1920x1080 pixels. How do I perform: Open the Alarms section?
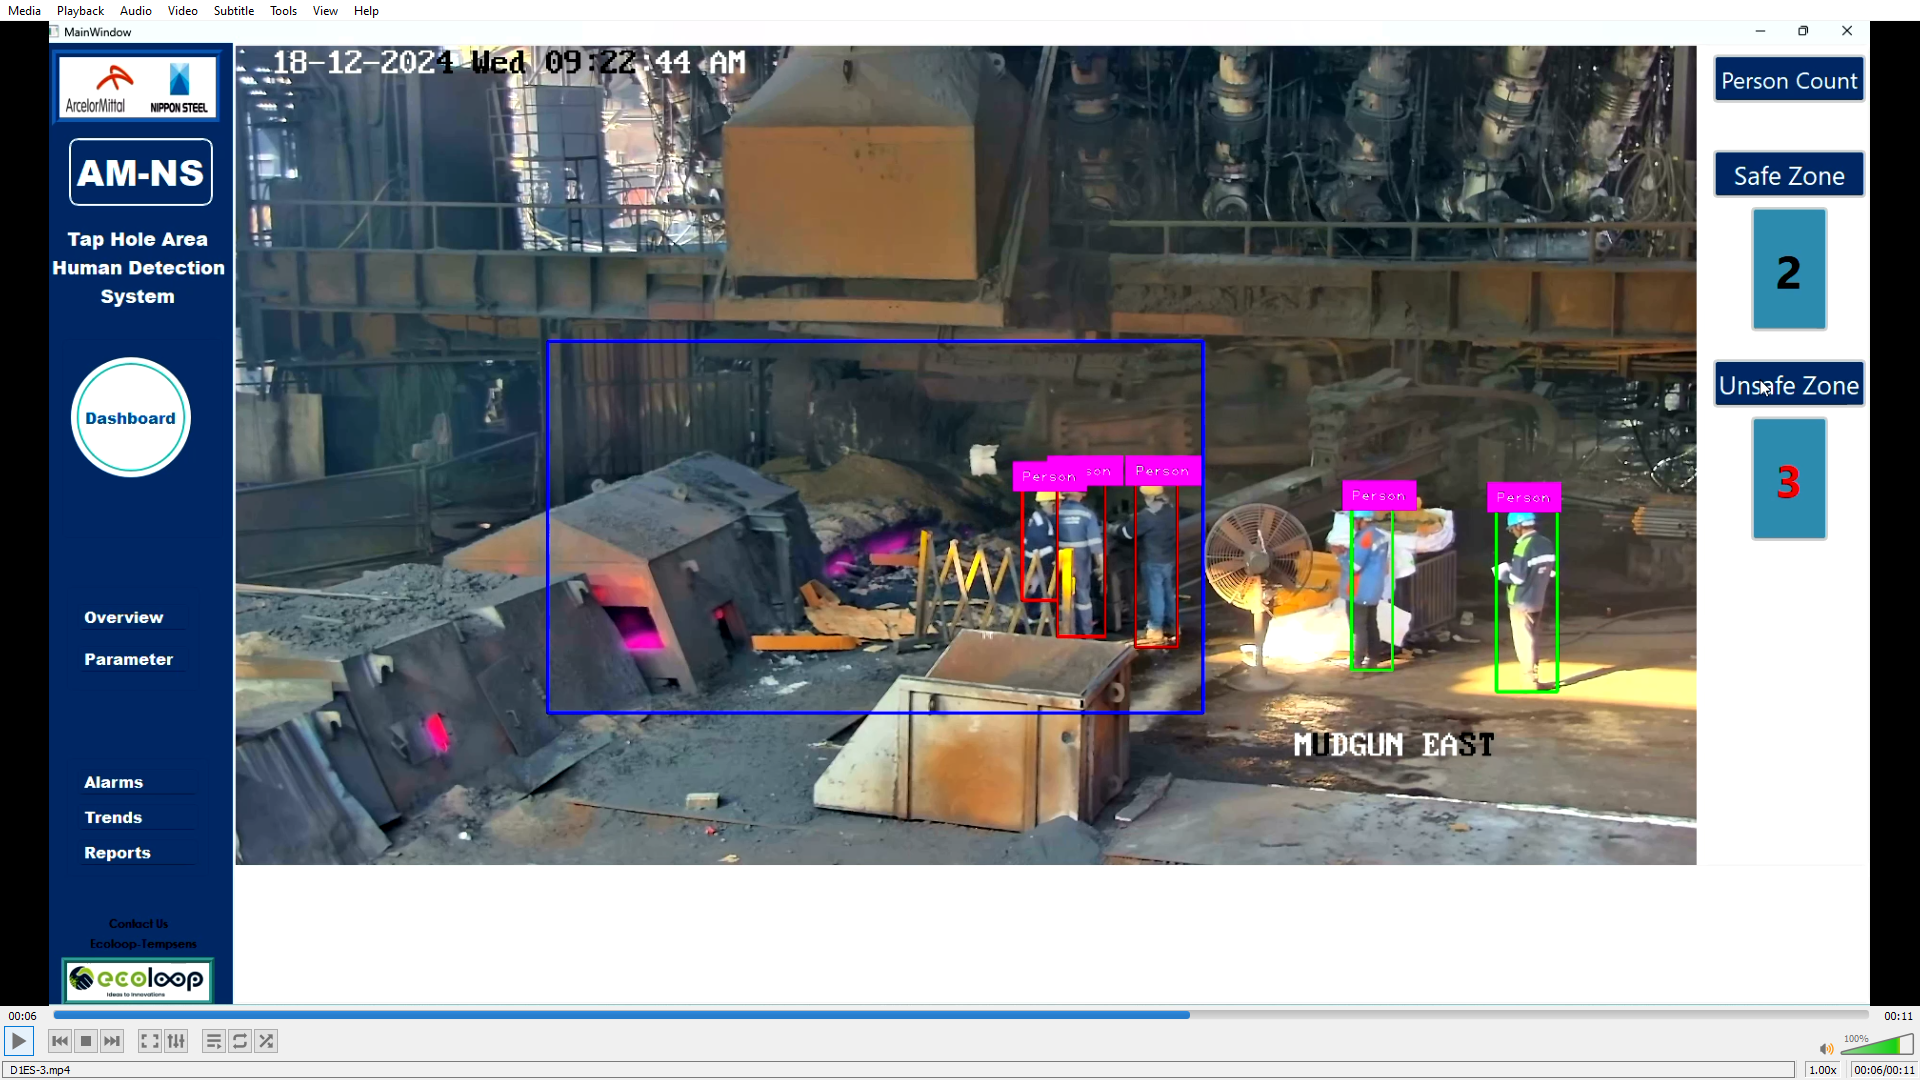click(113, 782)
